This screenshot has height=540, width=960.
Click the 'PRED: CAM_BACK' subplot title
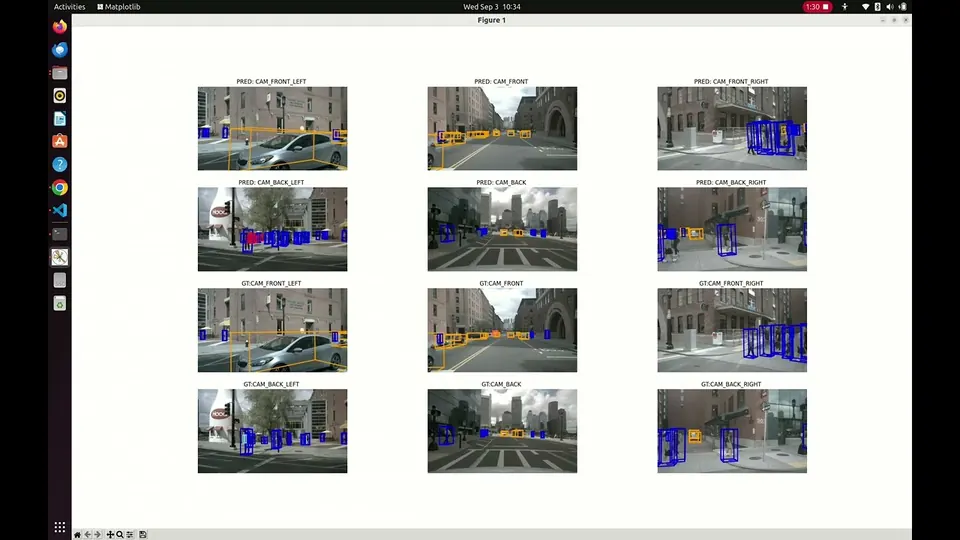pos(501,182)
